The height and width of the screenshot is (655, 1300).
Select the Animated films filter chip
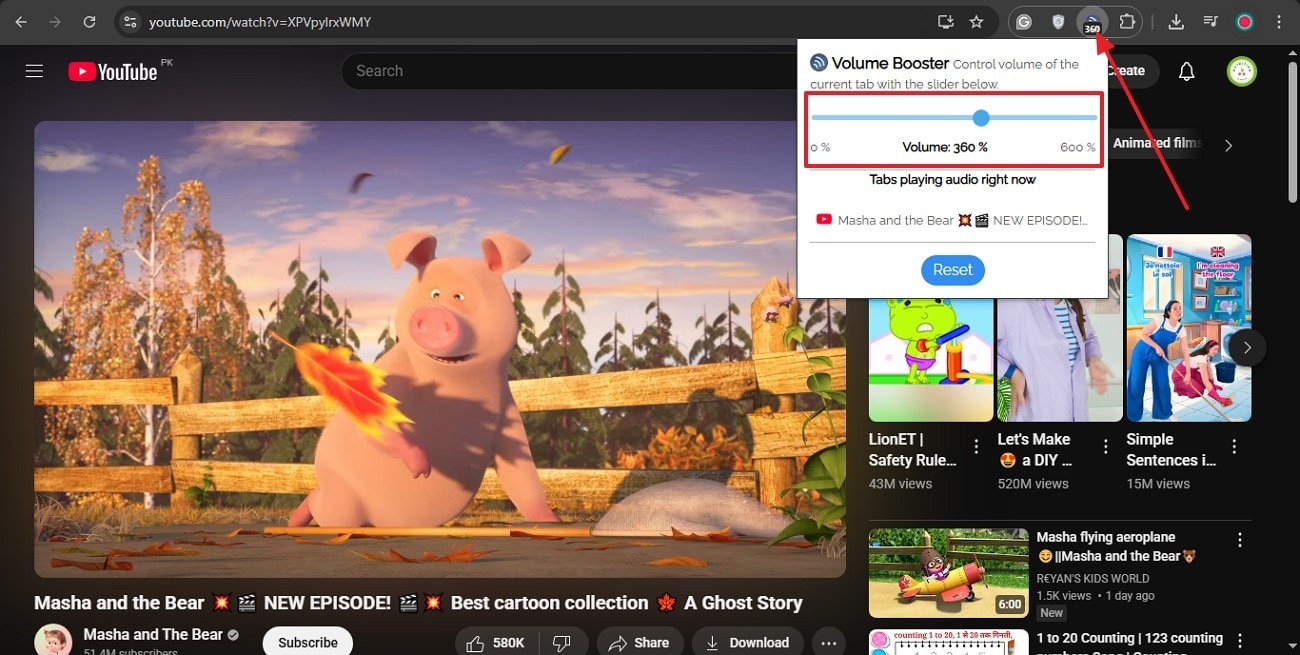click(x=1156, y=143)
